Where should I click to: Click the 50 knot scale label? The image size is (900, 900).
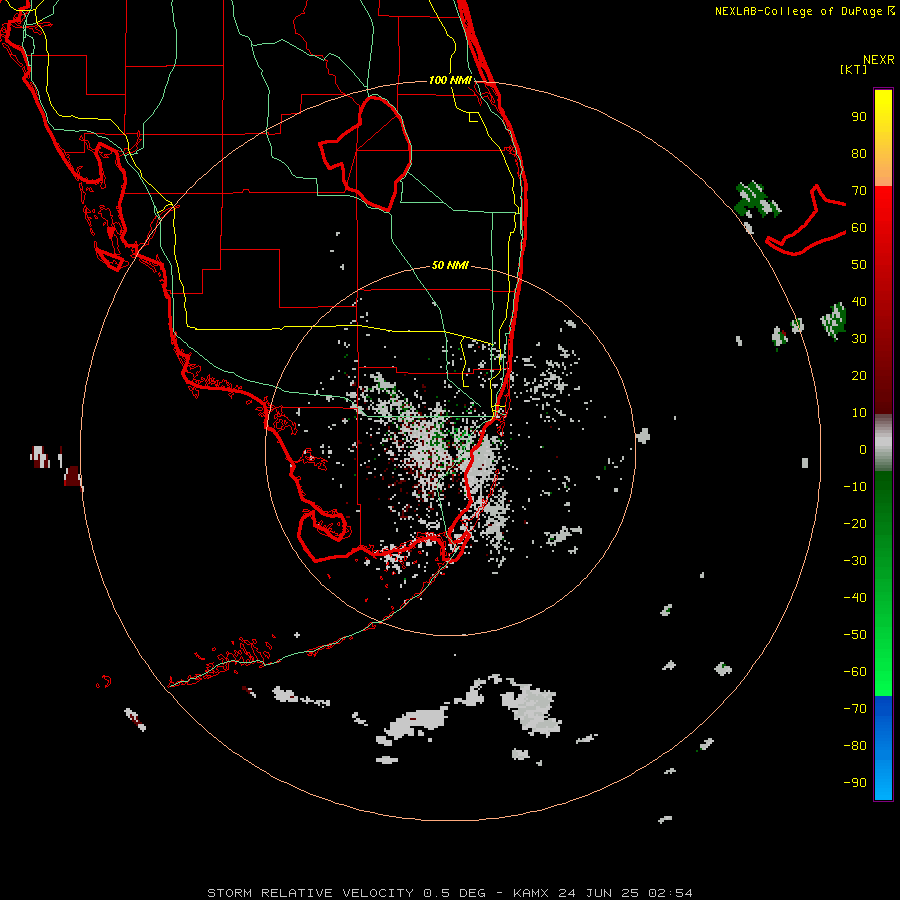point(859,265)
